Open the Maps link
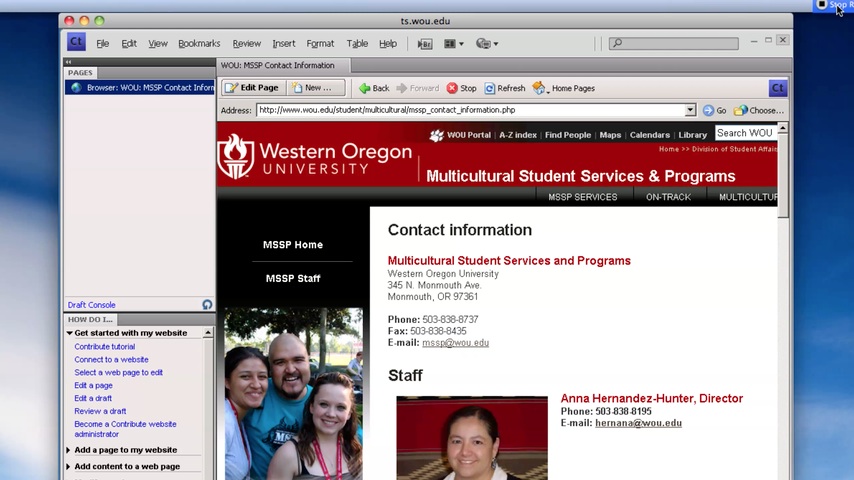The image size is (854, 480). (610, 135)
